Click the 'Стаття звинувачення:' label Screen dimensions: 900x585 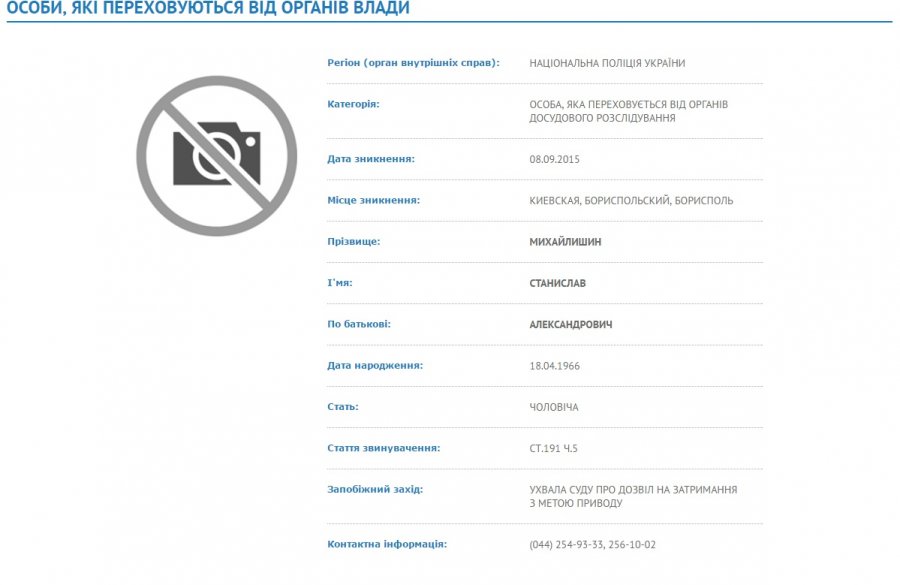[x=383, y=448]
